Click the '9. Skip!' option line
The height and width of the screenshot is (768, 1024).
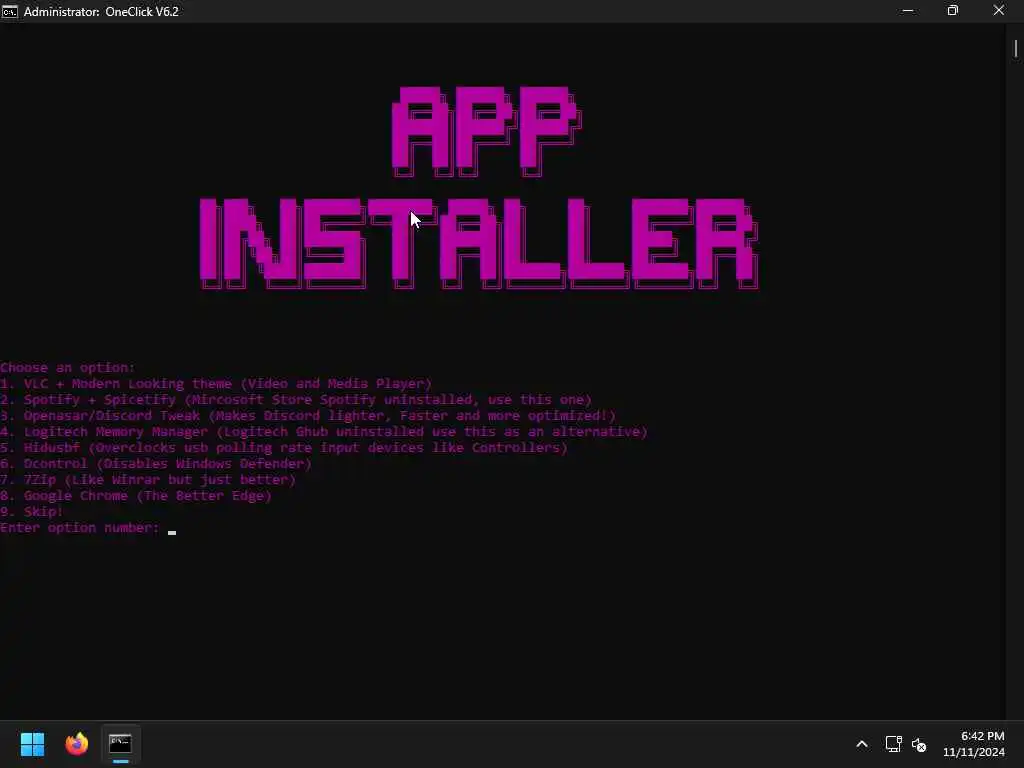coord(31,511)
